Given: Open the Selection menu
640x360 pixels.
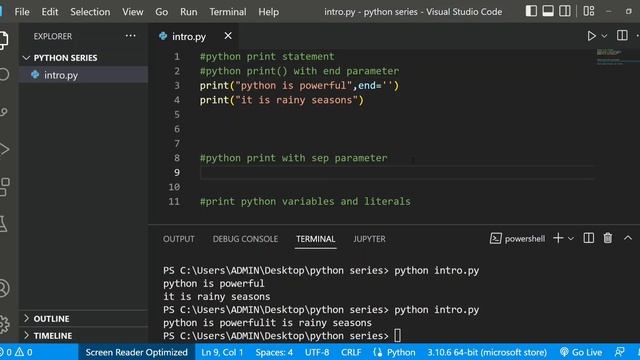Looking at the screenshot, I should click(90, 12).
